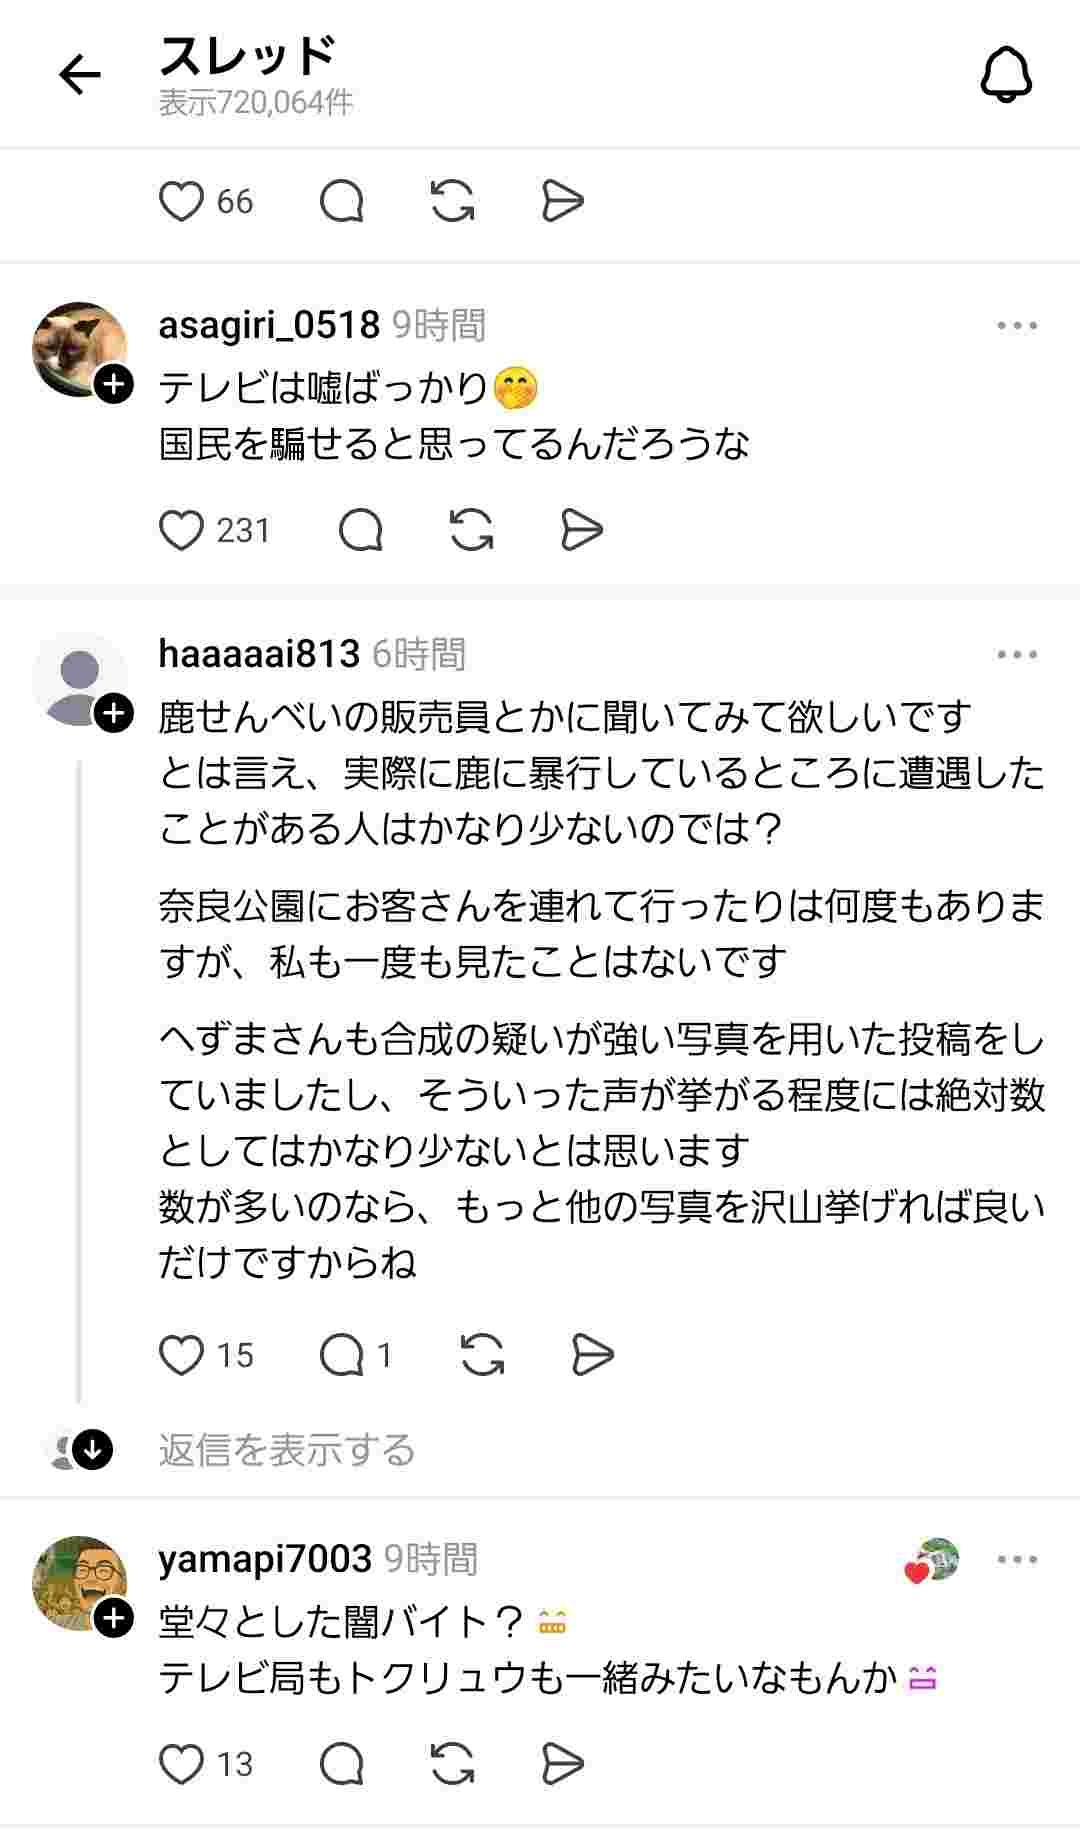Share haaaaai813's post via send icon
The height and width of the screenshot is (1830, 1080).
coord(592,1355)
